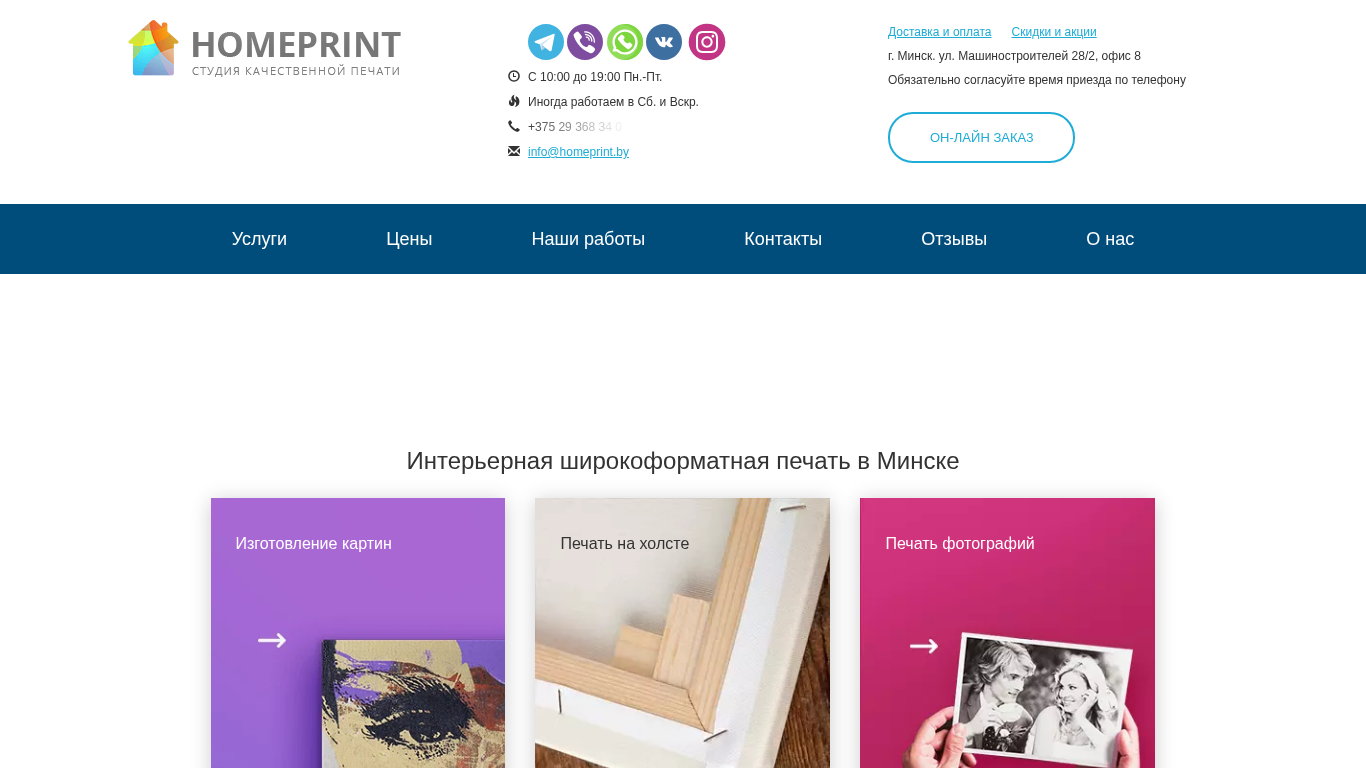The width and height of the screenshot is (1366, 768).
Task: Select Отзывы in navigation bar
Action: coord(954,239)
